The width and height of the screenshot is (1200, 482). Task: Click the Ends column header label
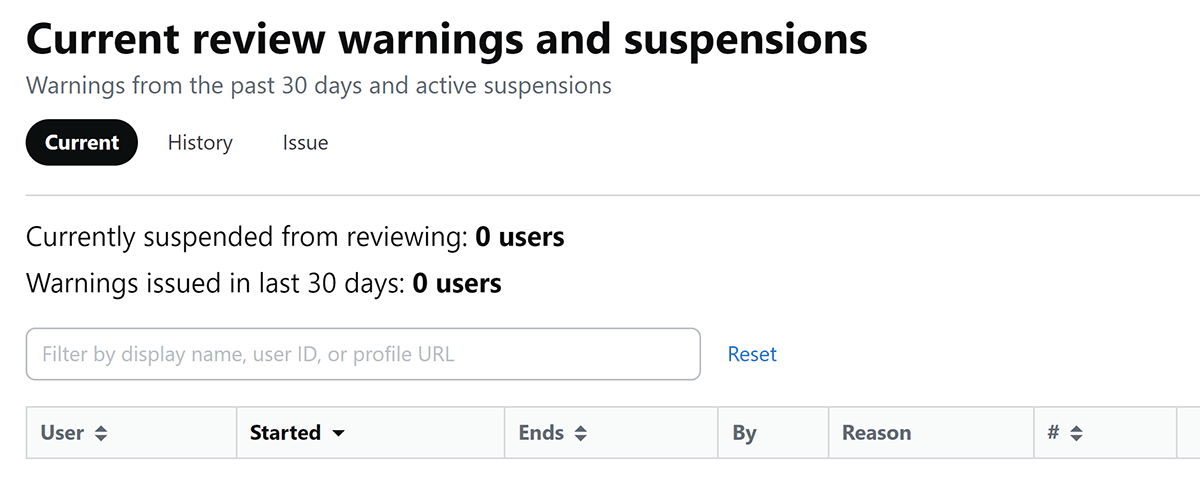[x=541, y=433]
